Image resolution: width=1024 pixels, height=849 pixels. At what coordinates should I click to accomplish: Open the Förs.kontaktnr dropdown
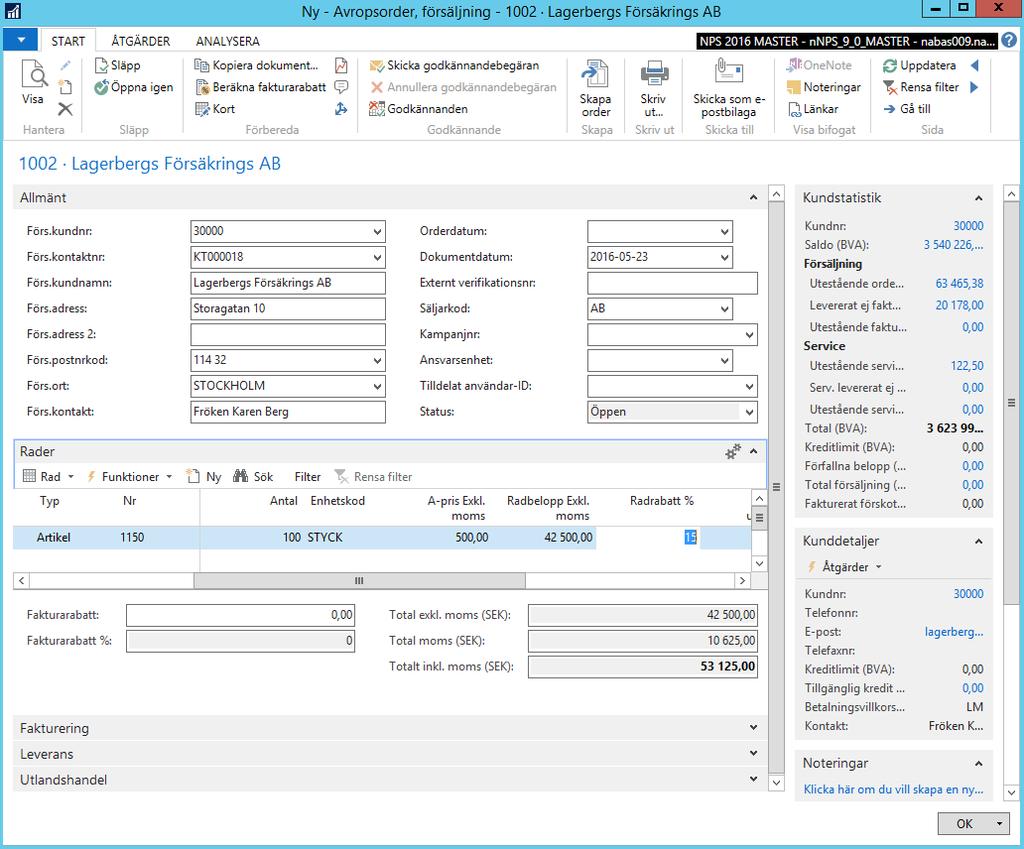coord(377,257)
